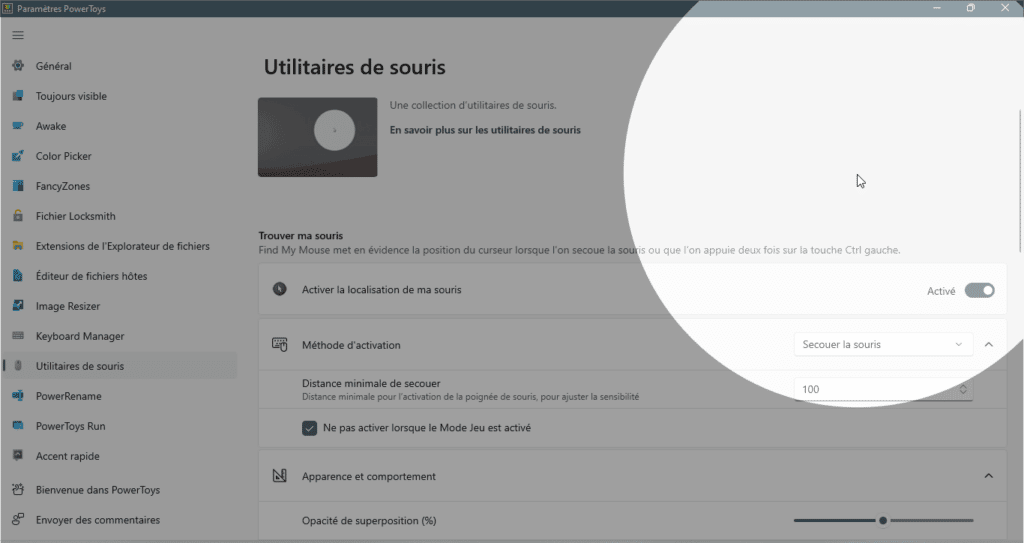Click the Fichier Locksmith padlock icon
Viewport: 1024px width, 543px height.
pyautogui.click(x=18, y=216)
